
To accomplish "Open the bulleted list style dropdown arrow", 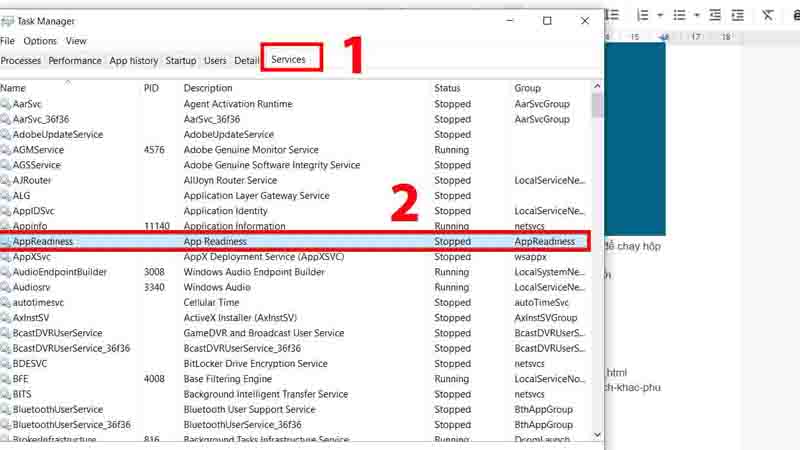I will pyautogui.click(x=696, y=15).
